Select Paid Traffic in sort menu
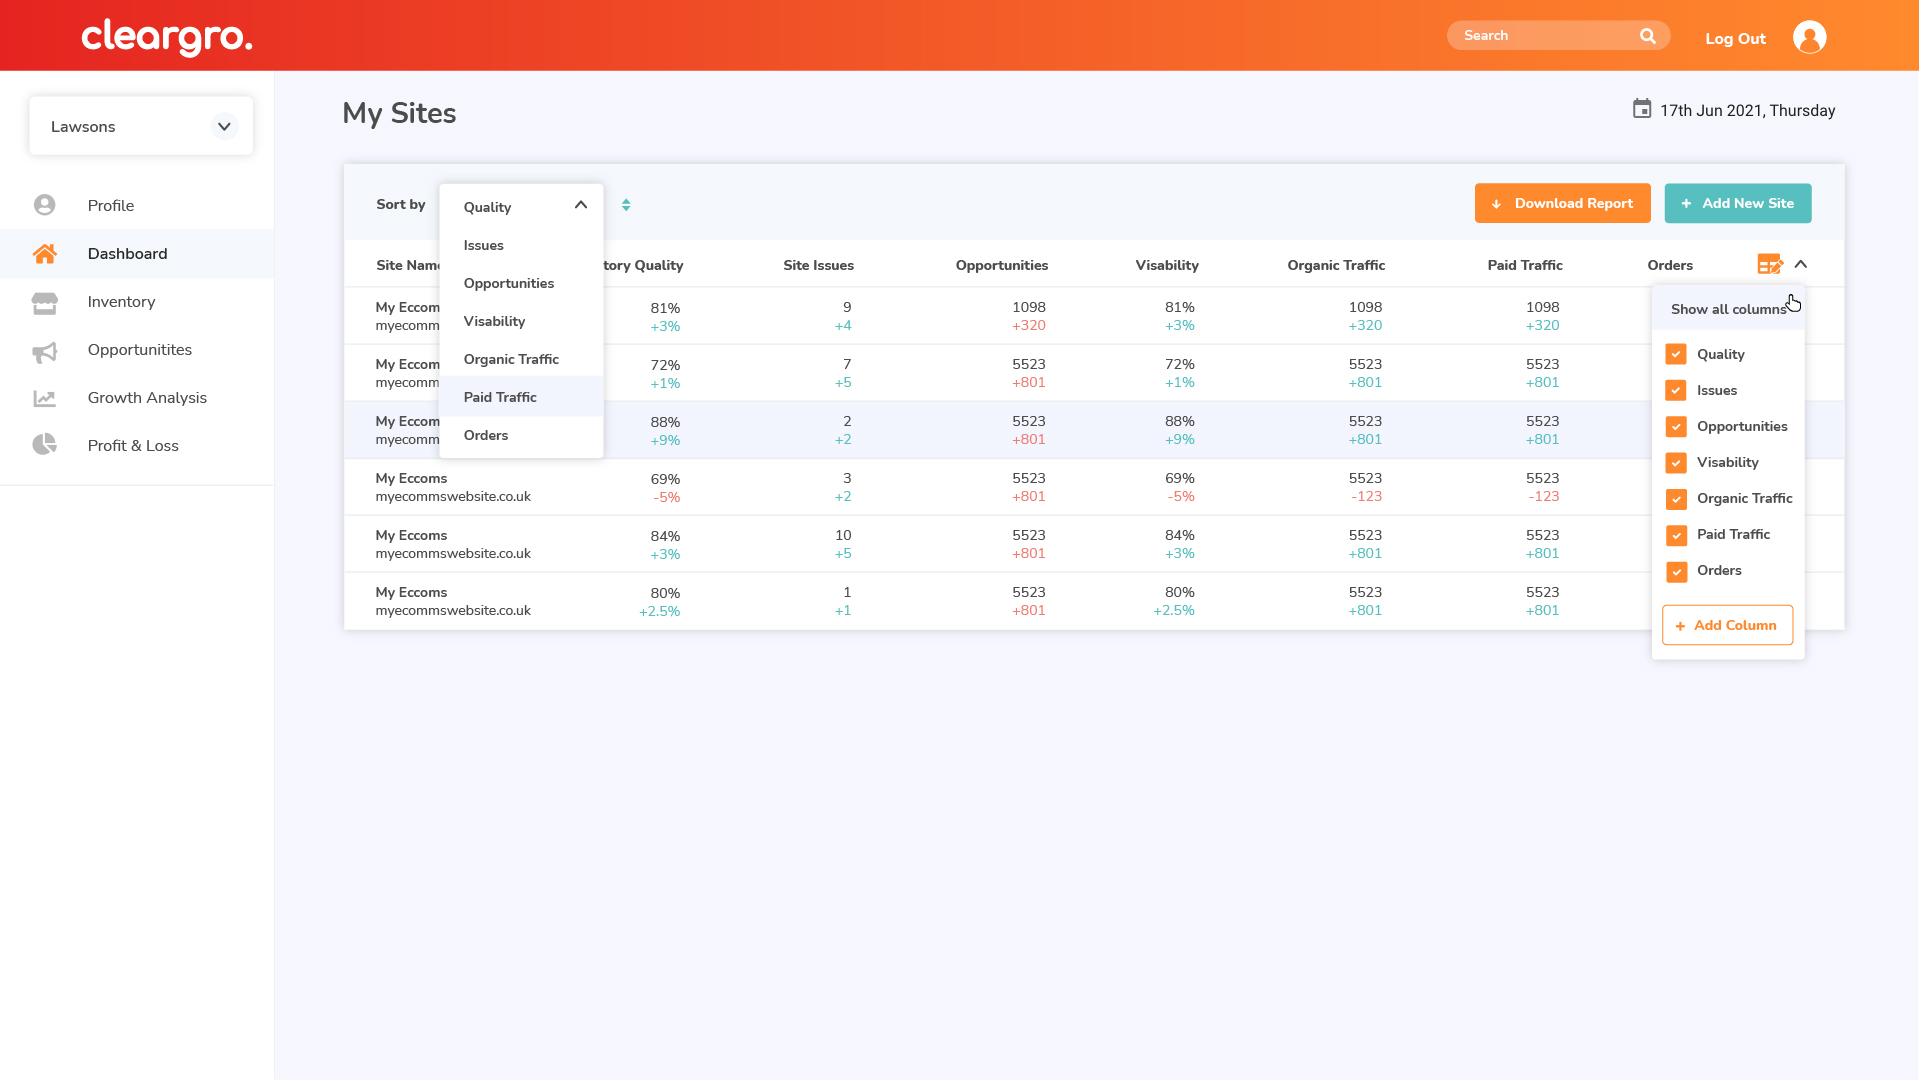Image resolution: width=1921 pixels, height=1081 pixels. pyautogui.click(x=500, y=398)
